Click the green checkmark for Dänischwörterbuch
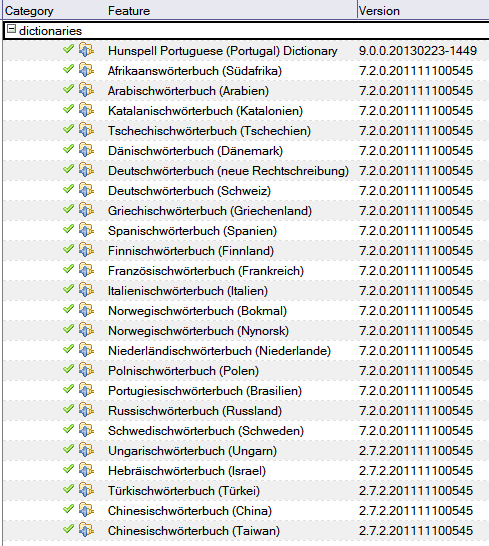The width and height of the screenshot is (489, 546). click(x=69, y=149)
